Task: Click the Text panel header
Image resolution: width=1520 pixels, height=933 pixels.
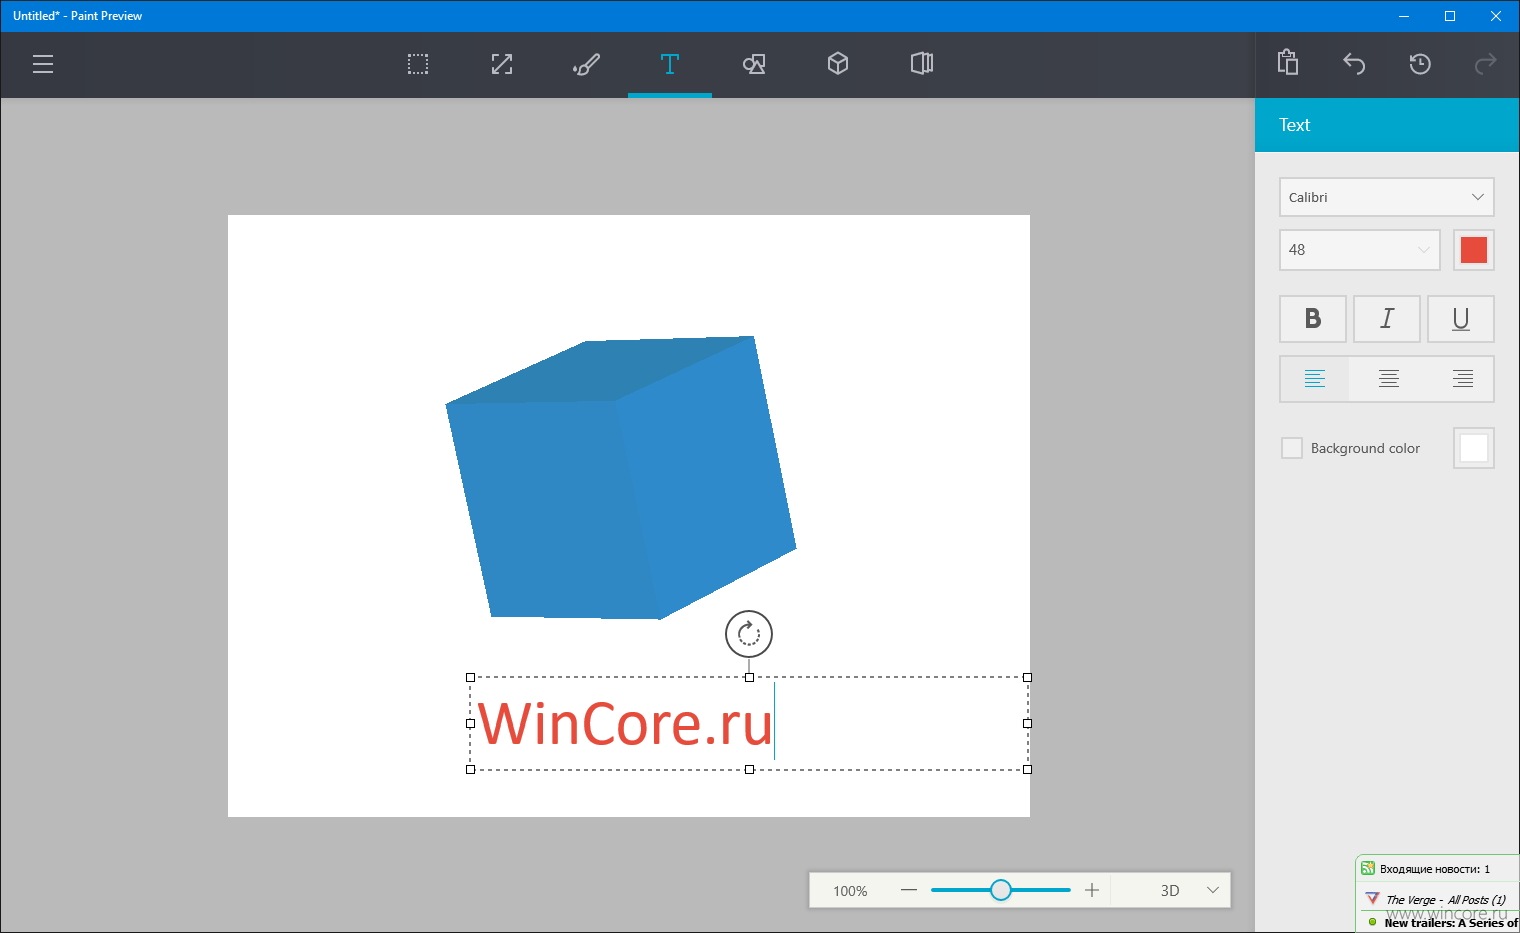Action: point(1387,125)
